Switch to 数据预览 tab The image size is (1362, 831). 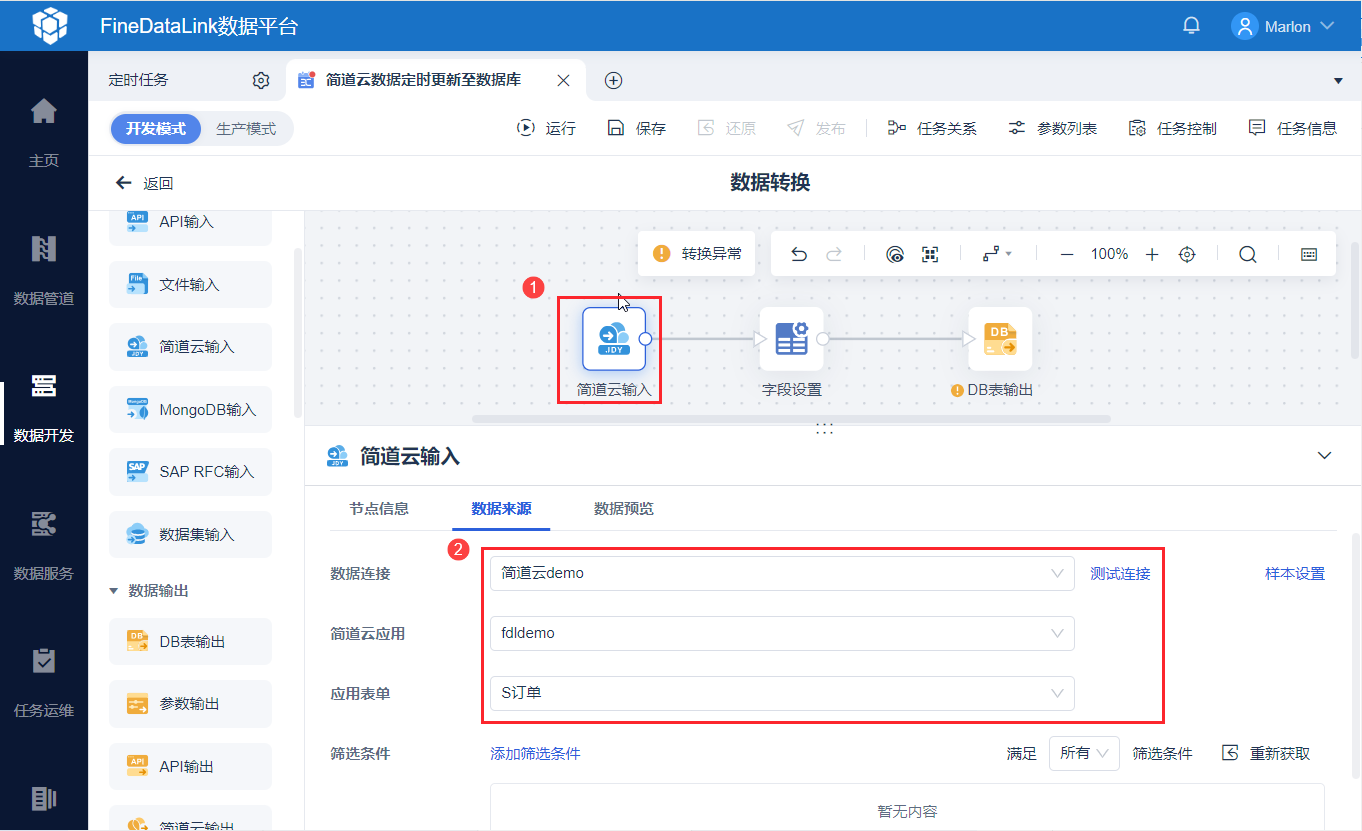[x=624, y=509]
